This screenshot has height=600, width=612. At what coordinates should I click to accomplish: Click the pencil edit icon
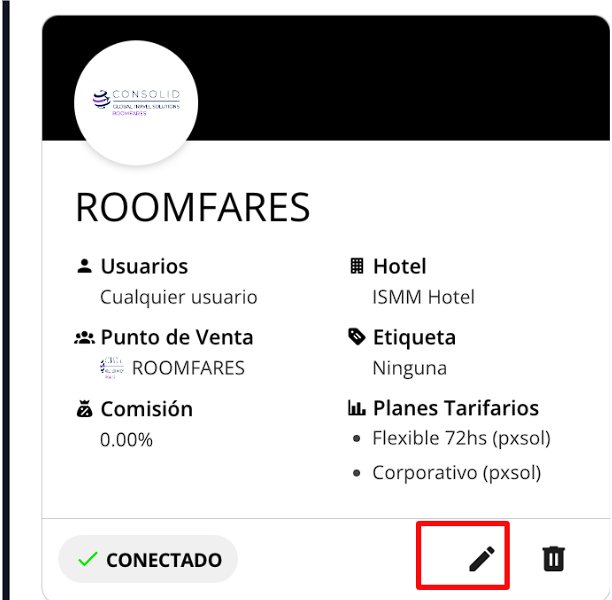point(481,559)
